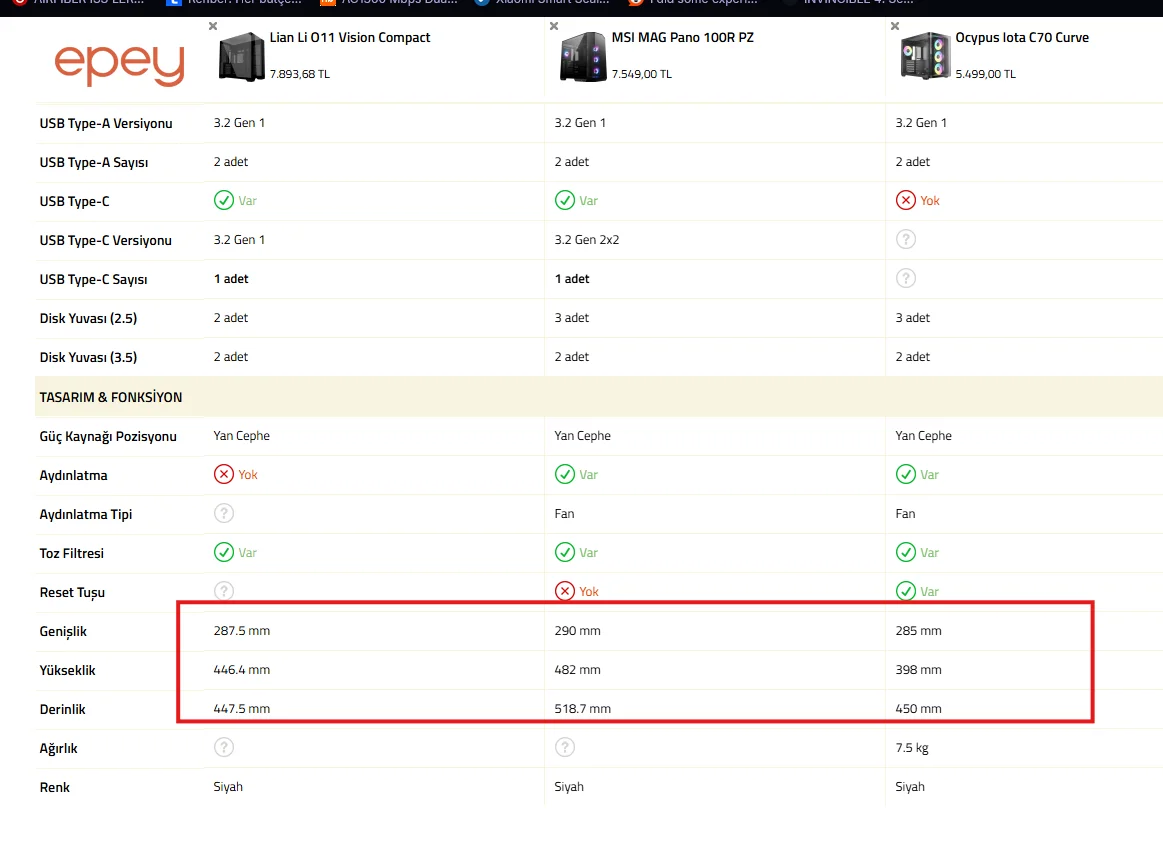
Task: Open the MSI MAG Pano 100R PZ title link
Action: click(x=682, y=38)
